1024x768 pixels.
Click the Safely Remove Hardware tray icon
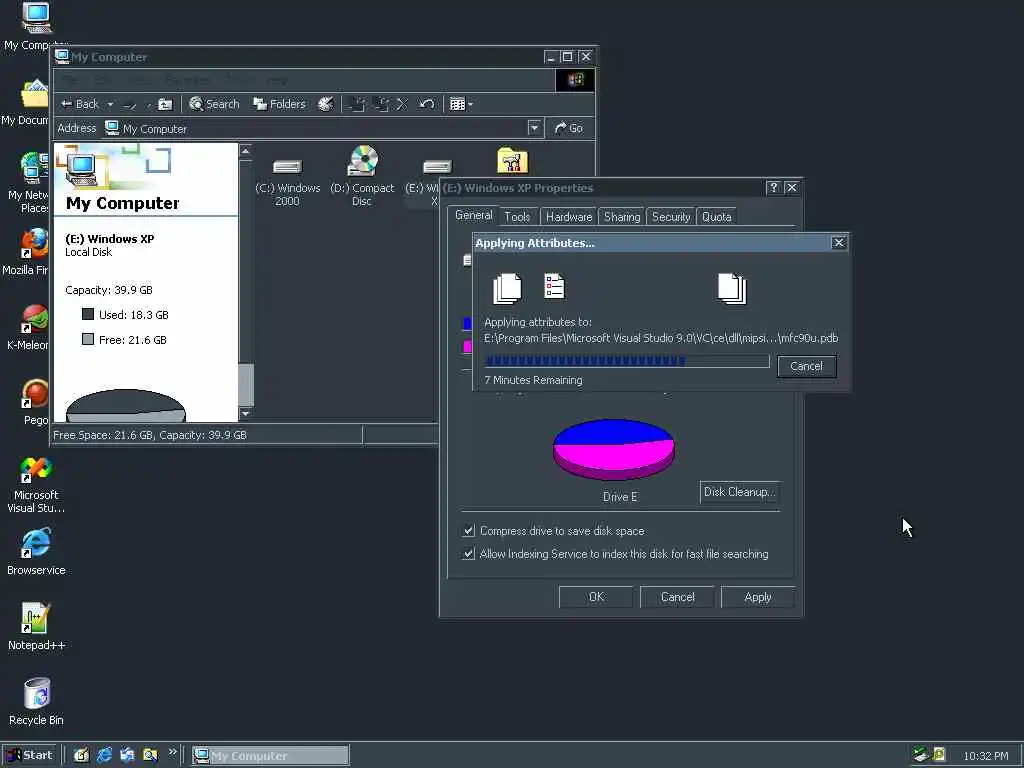(x=921, y=754)
